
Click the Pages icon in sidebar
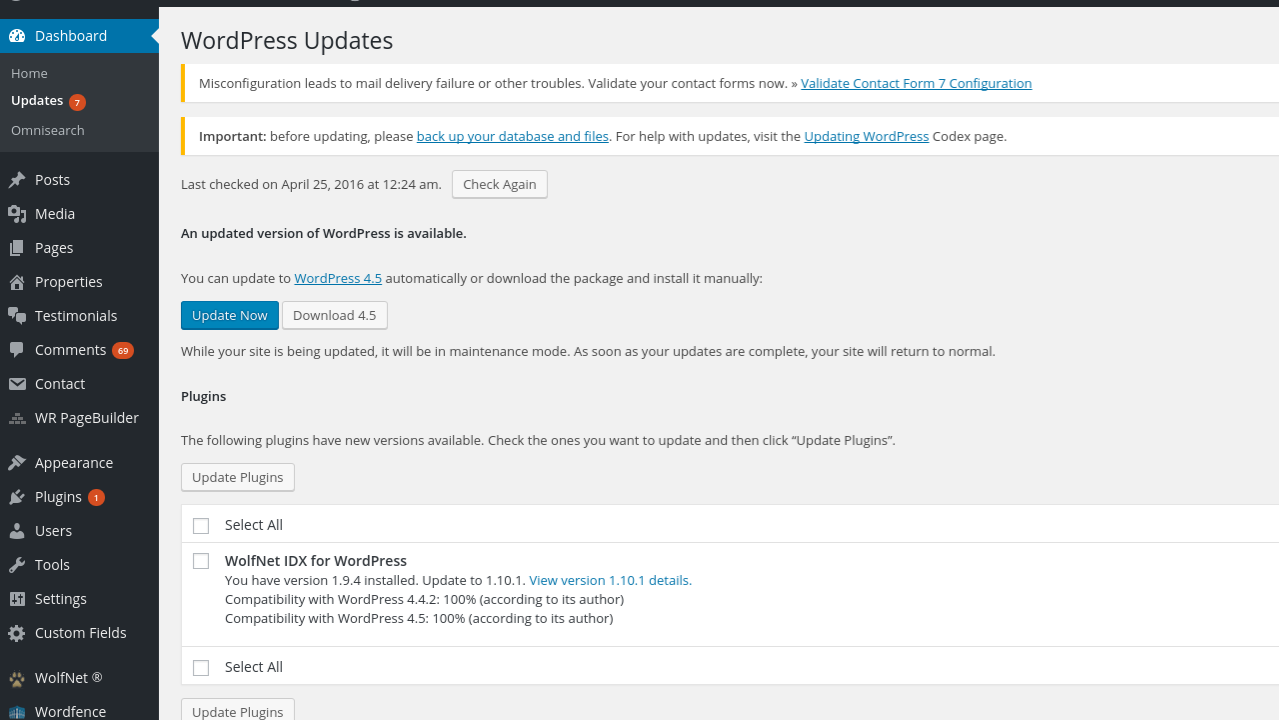[x=17, y=248]
